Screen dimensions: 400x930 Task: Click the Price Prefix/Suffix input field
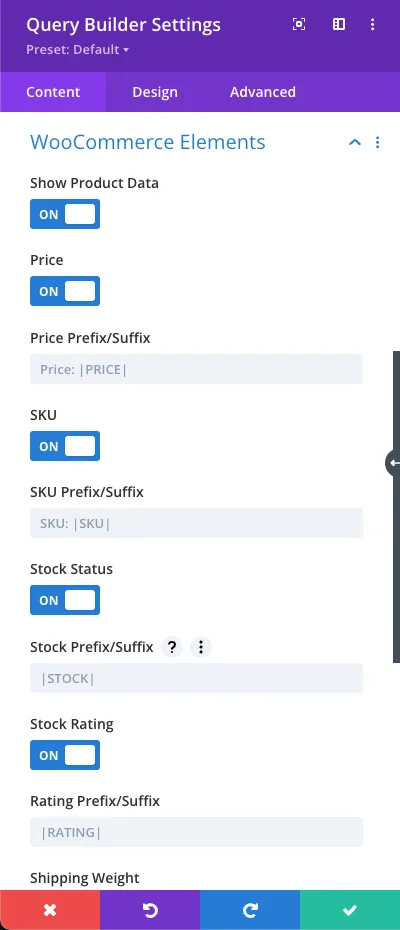point(196,369)
